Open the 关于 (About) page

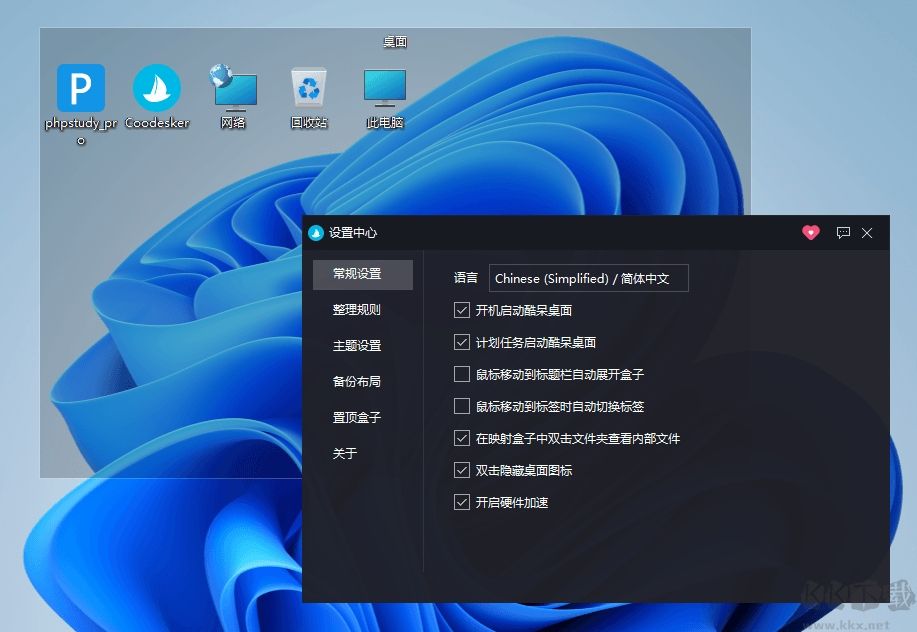coord(343,453)
